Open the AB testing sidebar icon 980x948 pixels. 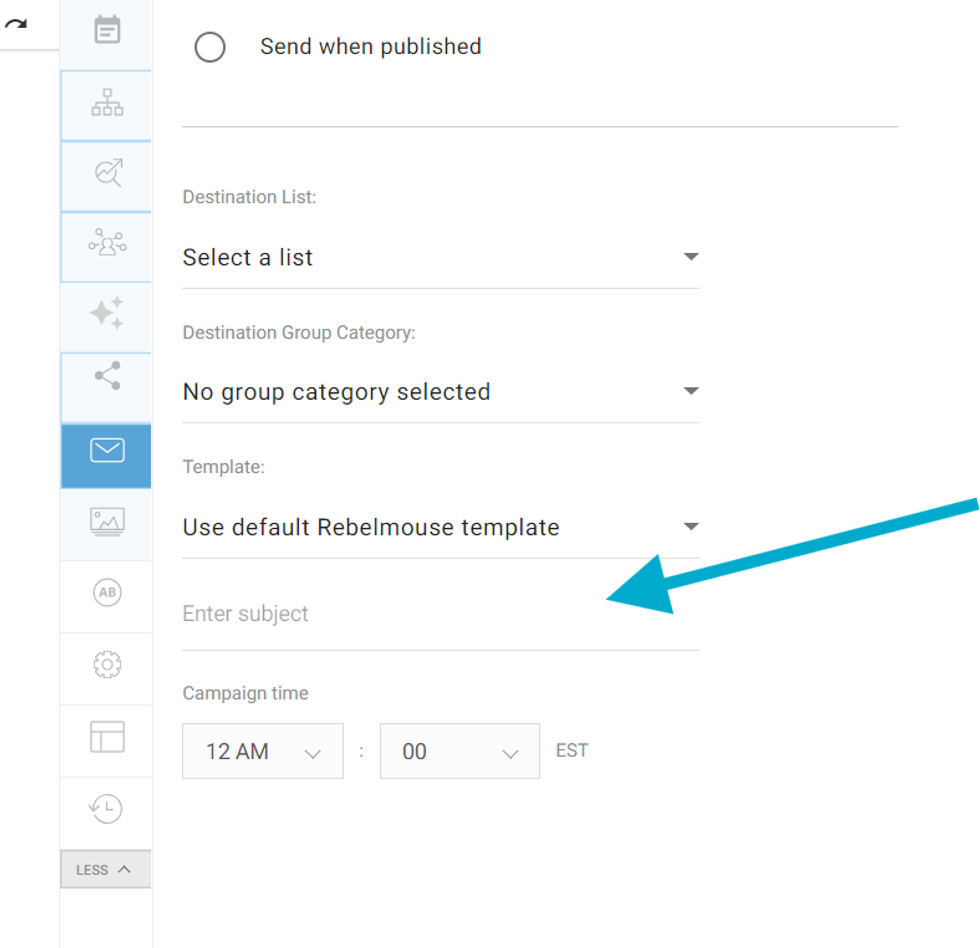(x=107, y=593)
